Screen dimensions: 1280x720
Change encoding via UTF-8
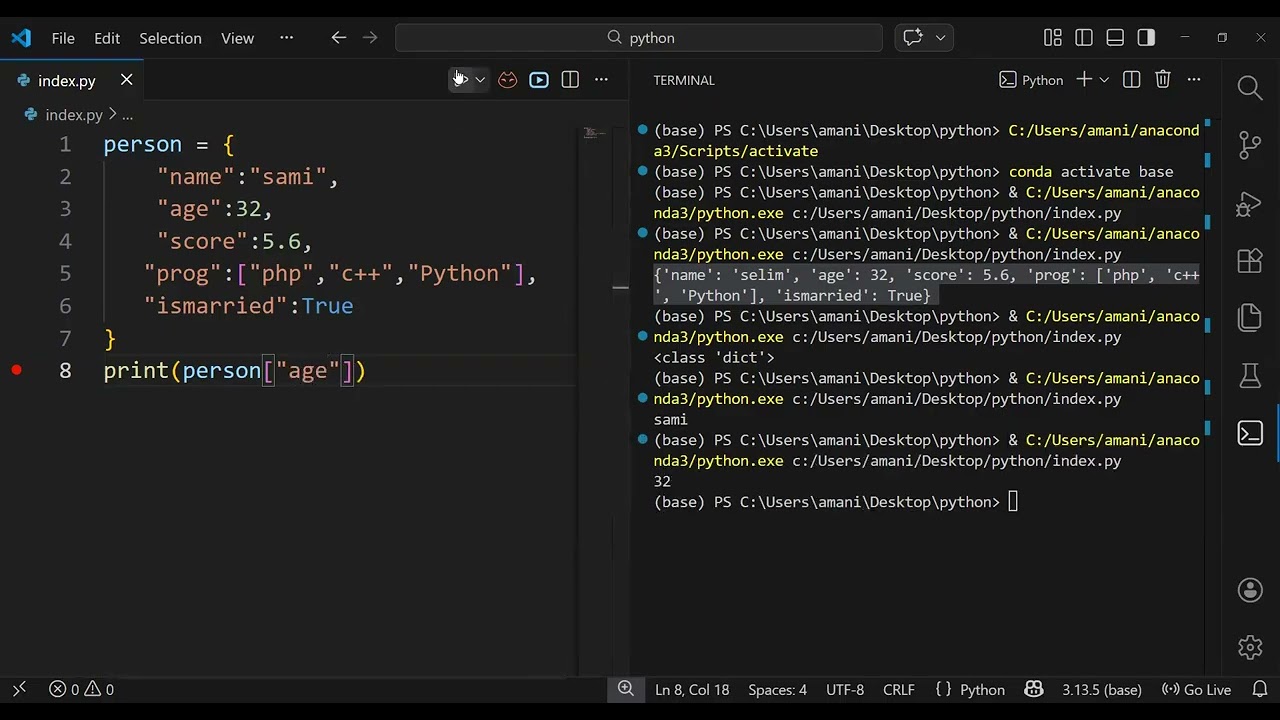(845, 690)
